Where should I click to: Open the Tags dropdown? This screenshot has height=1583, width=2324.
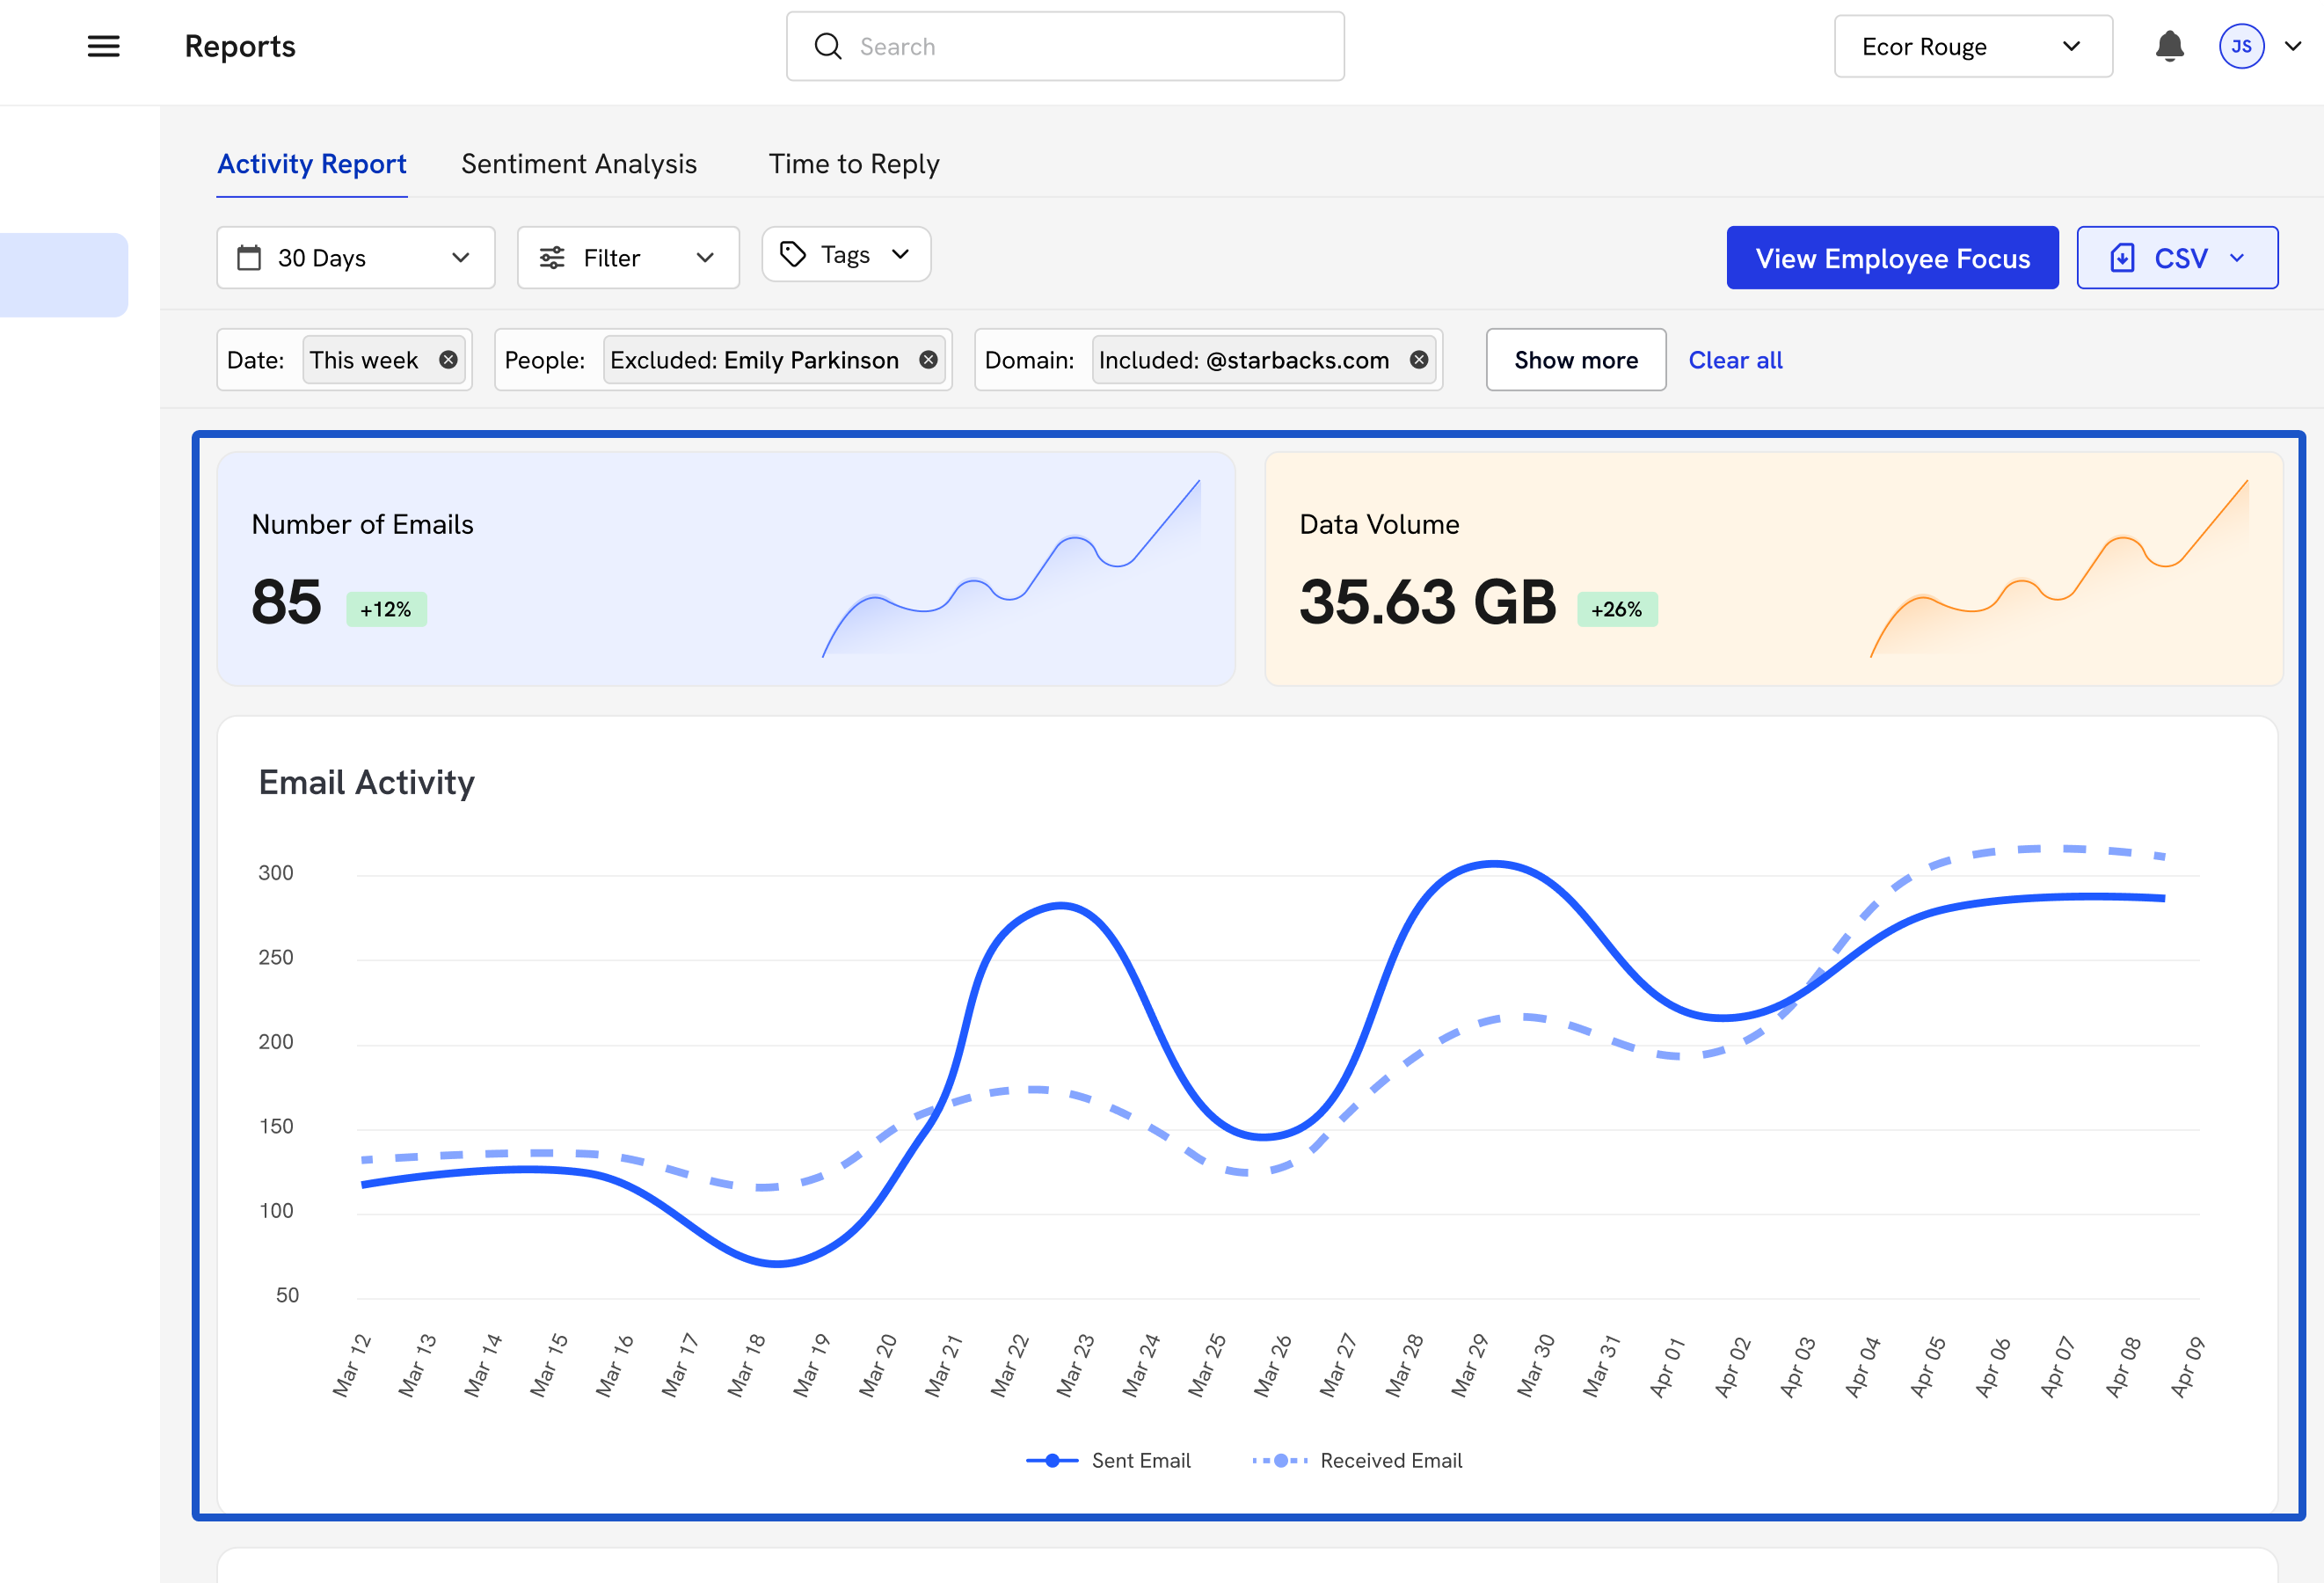pos(845,255)
